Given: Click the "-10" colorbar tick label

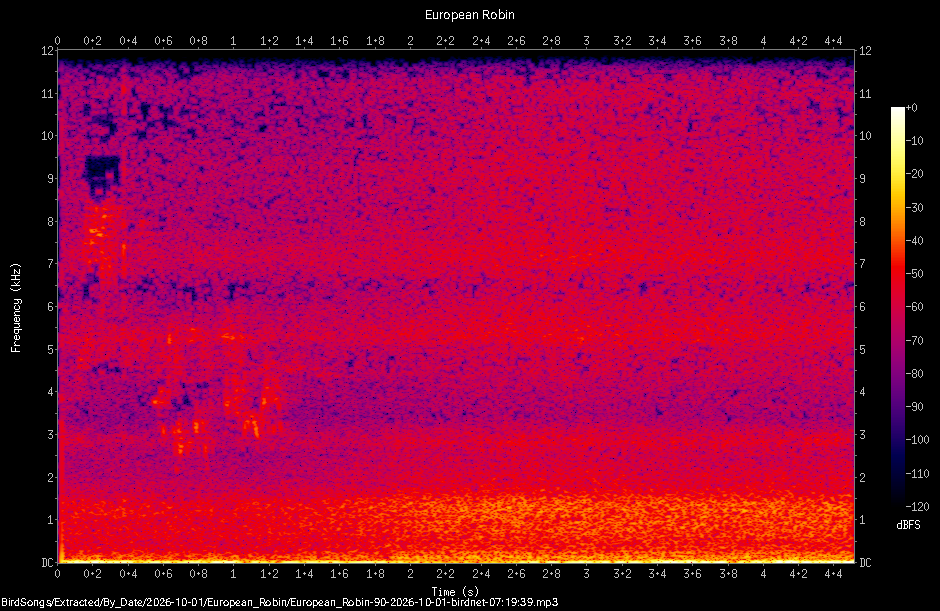Looking at the screenshot, I should tap(915, 141).
